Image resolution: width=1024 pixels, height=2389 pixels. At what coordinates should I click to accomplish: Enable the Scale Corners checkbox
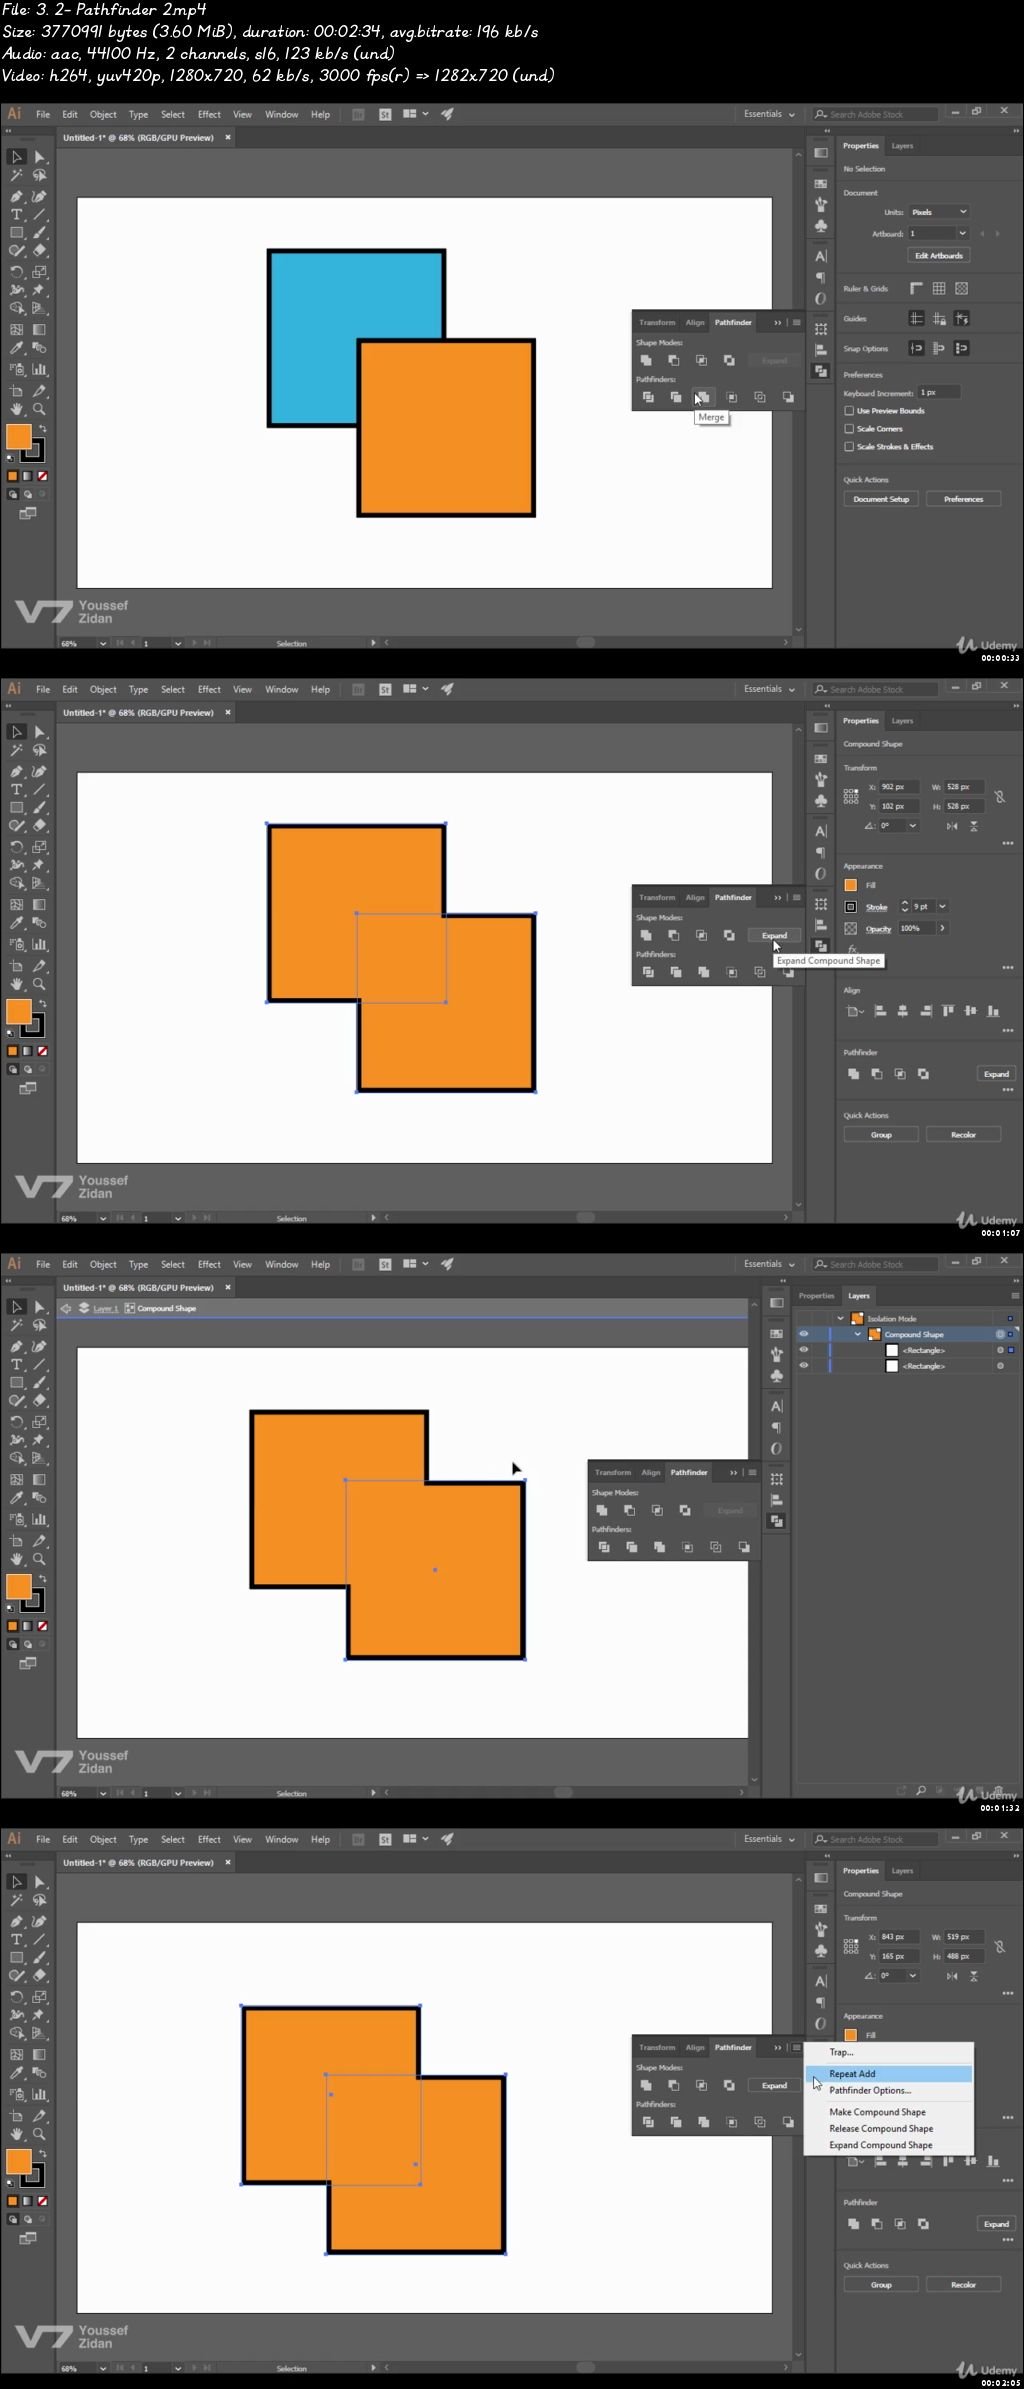850,429
